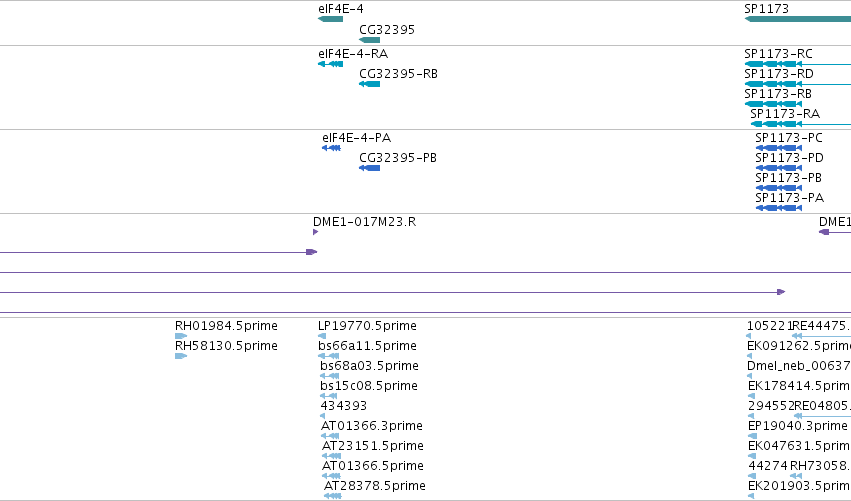Select the DME1-017M23.R purple arrowhead glyph
The image size is (851, 501).
coord(315,232)
